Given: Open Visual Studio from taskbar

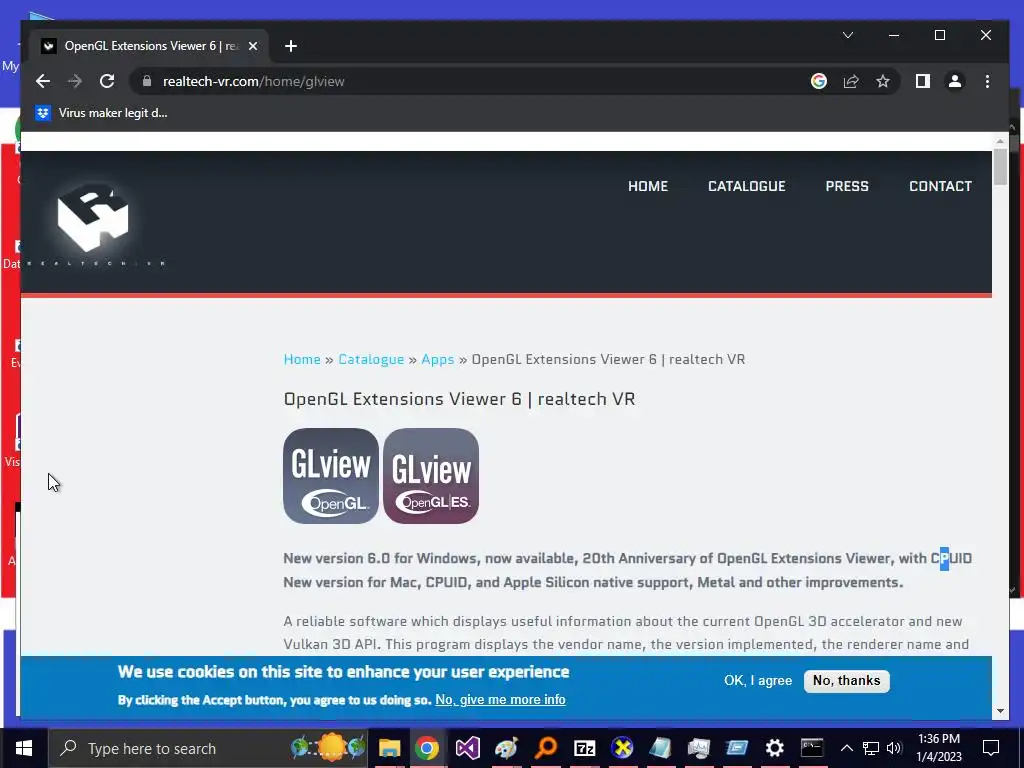Looking at the screenshot, I should point(467,748).
